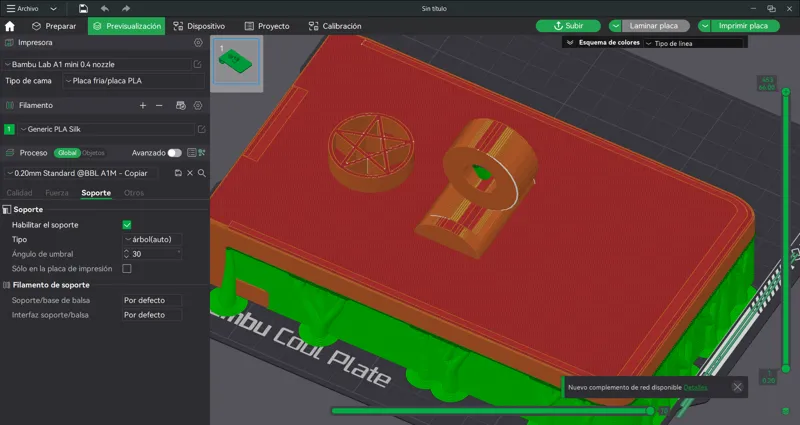Open support Tipo árbol(auto) dropdown
Viewport: 800px width, 425px height.
(153, 239)
